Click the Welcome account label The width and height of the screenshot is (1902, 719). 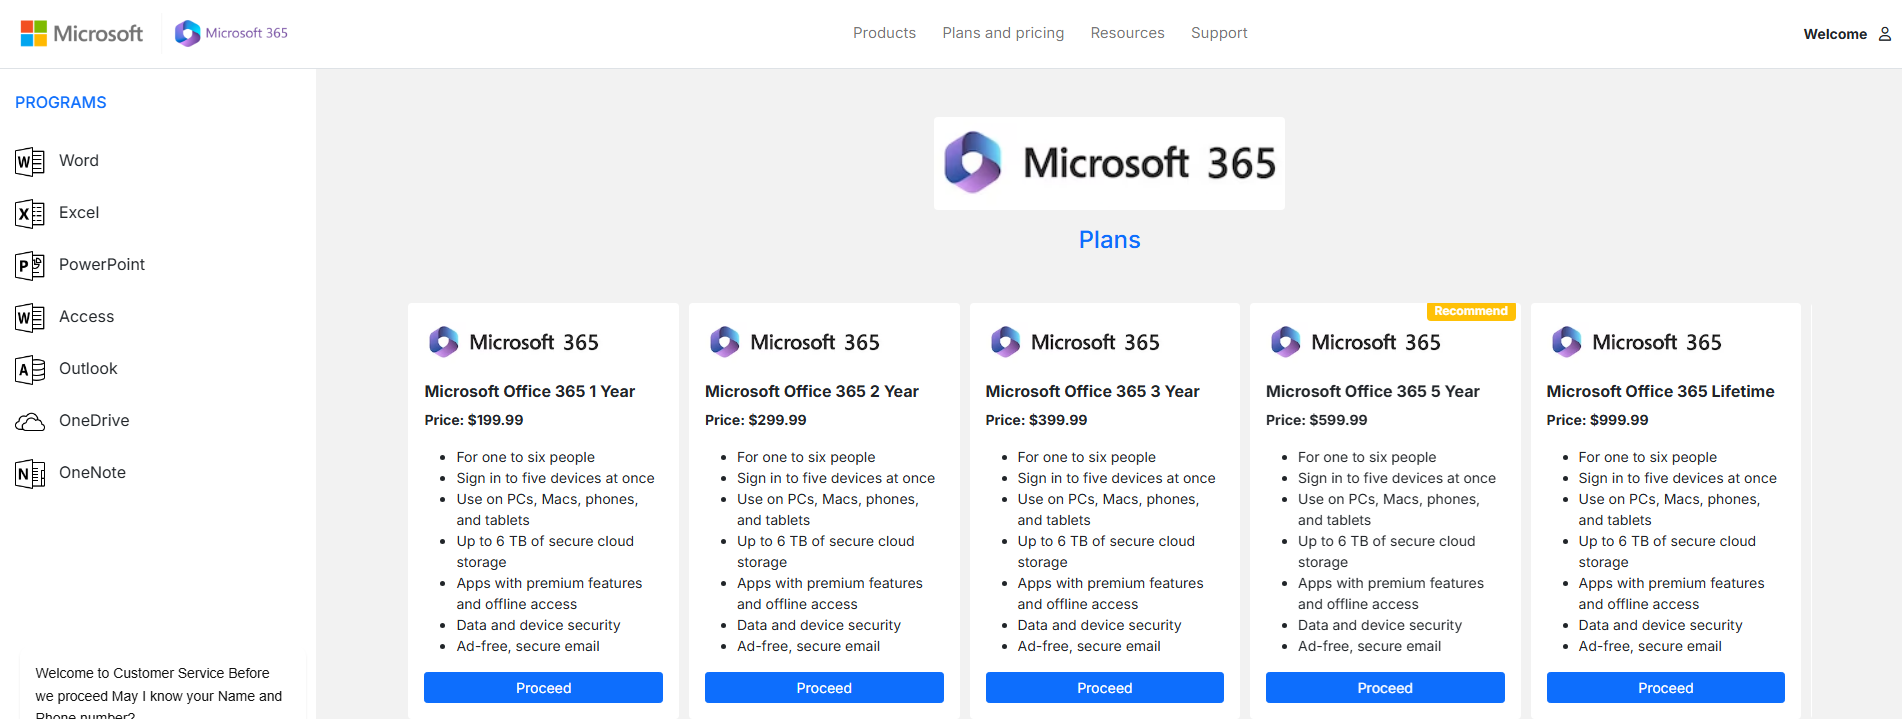(x=1835, y=34)
